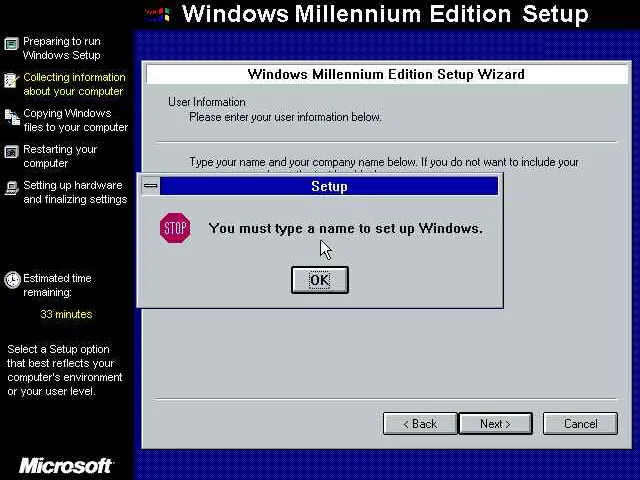Click the red STOP sign icon

(x=175, y=228)
